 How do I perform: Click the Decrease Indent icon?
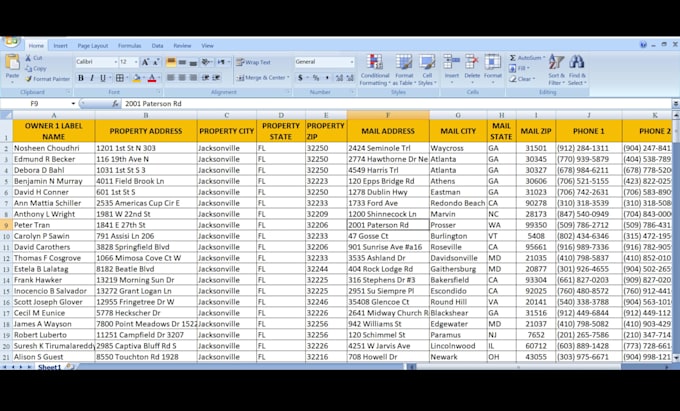(x=205, y=78)
